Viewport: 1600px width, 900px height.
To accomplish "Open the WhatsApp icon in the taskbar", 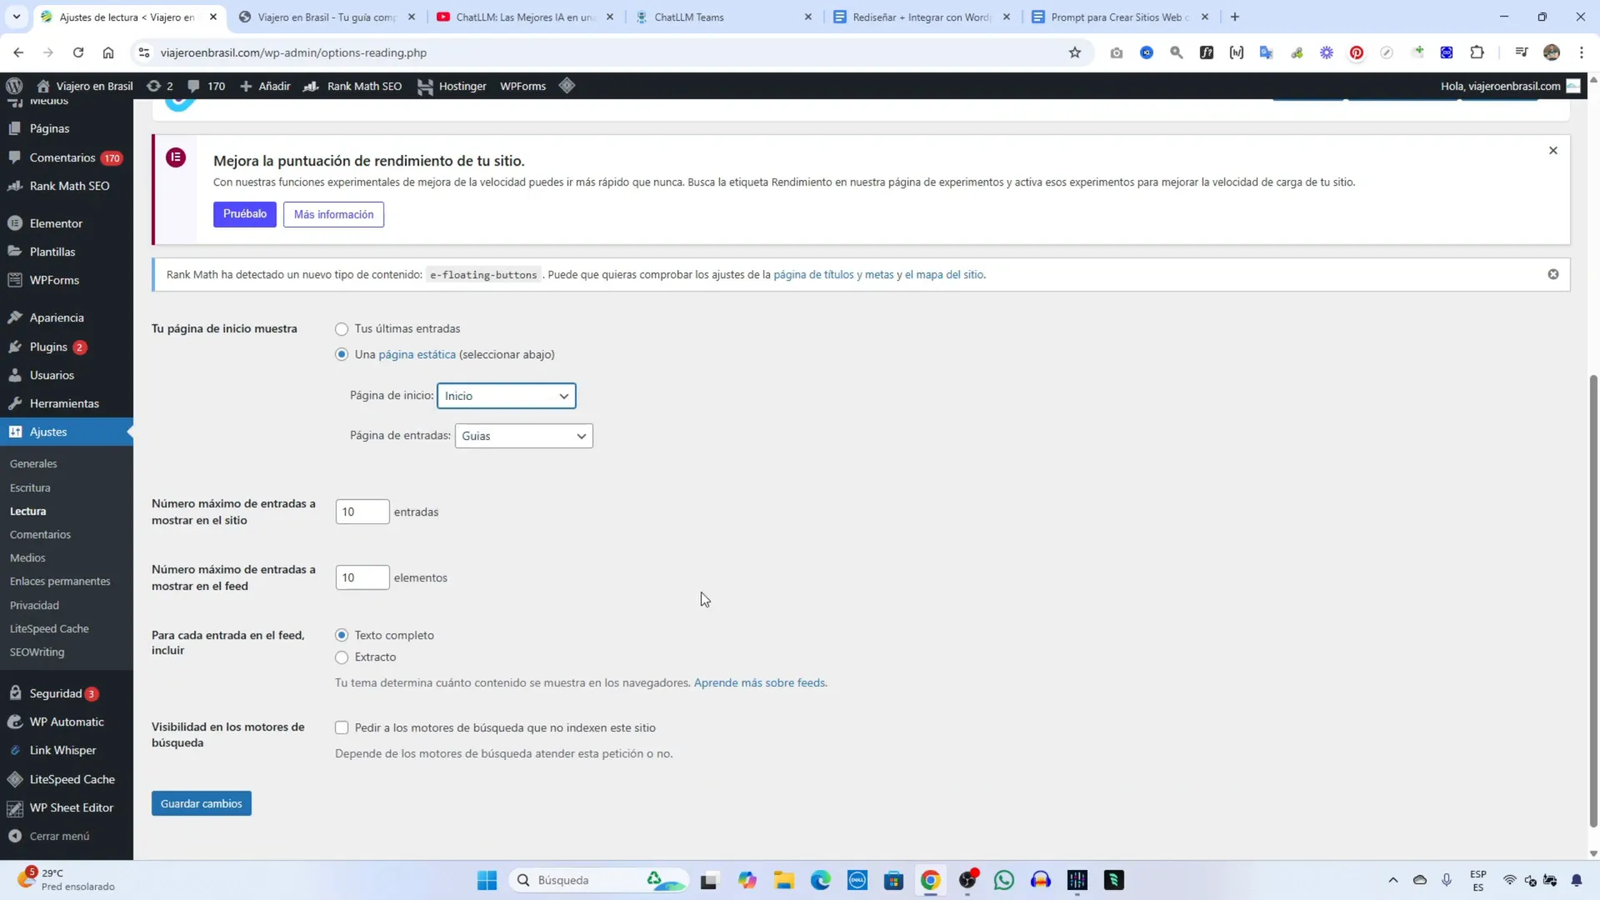I will (1003, 880).
